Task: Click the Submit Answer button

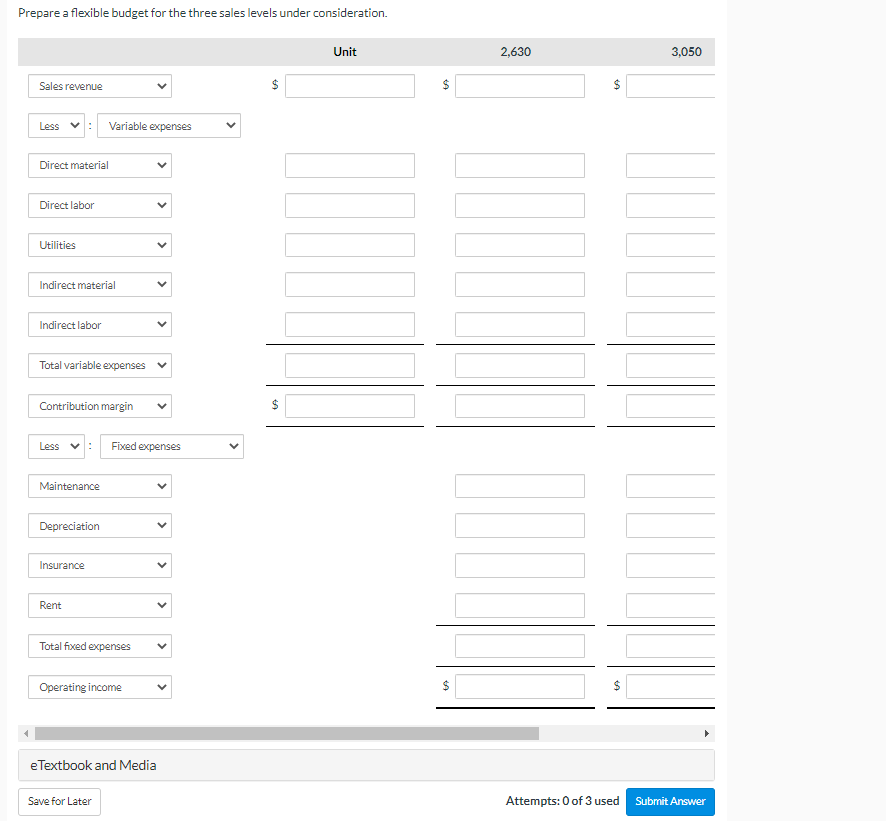Action: [x=670, y=801]
